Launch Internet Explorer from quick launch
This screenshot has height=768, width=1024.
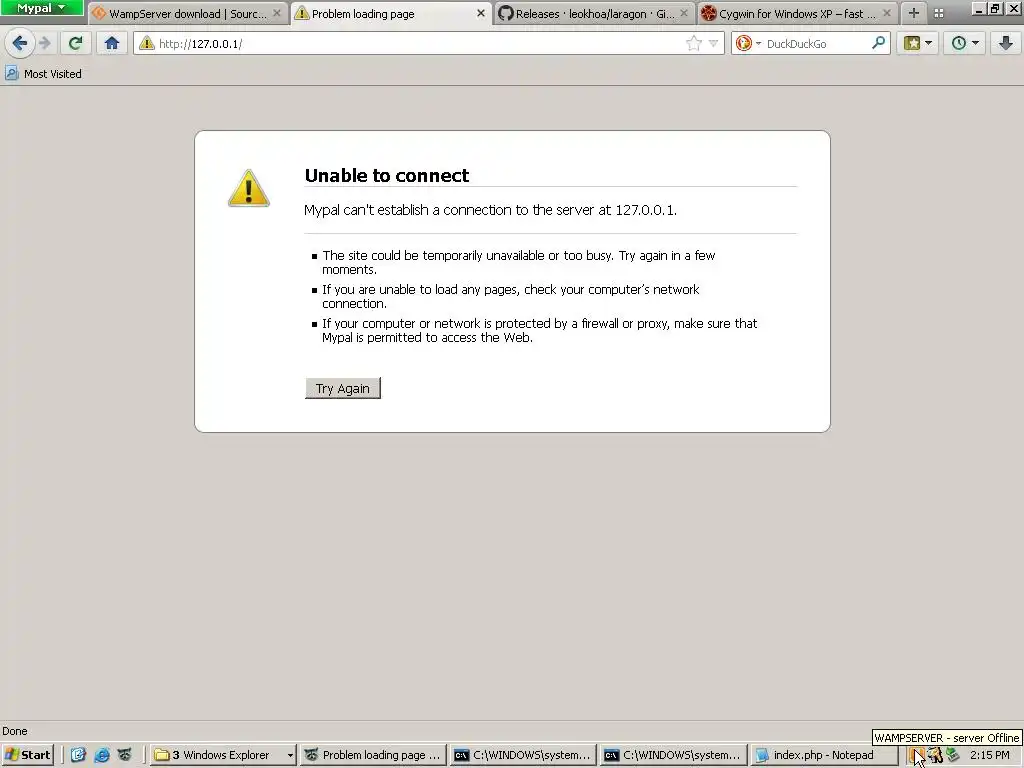click(101, 755)
